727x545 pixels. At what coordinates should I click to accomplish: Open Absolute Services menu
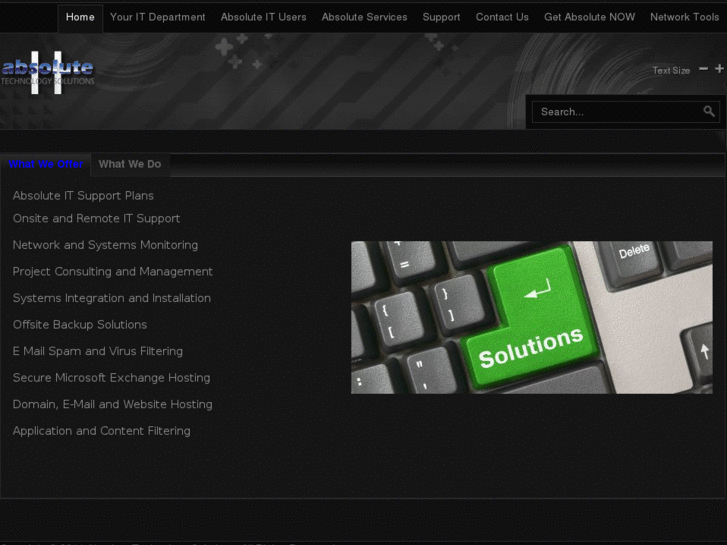(364, 17)
